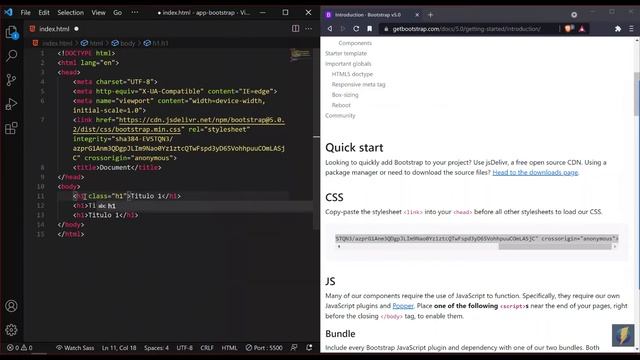Image resolution: width=640 pixels, height=360 pixels.
Task: Click the editor minimap
Action: [301, 55]
